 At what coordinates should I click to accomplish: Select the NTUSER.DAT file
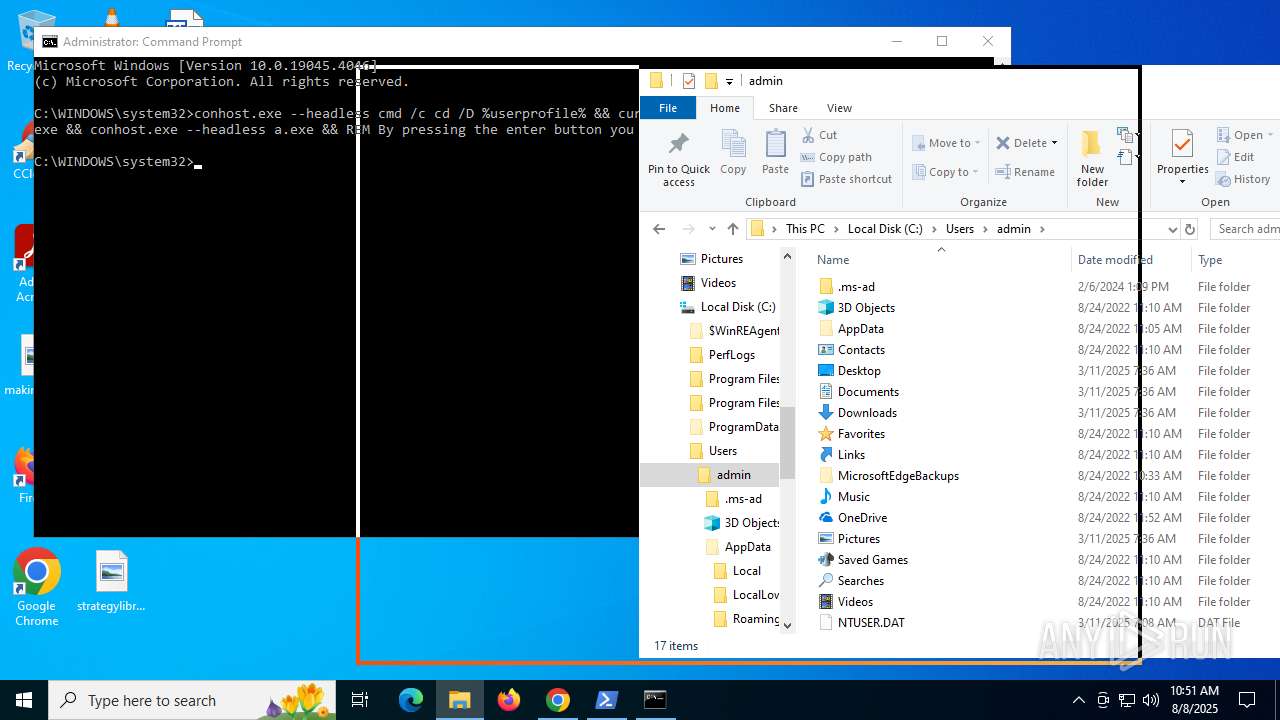tap(871, 623)
